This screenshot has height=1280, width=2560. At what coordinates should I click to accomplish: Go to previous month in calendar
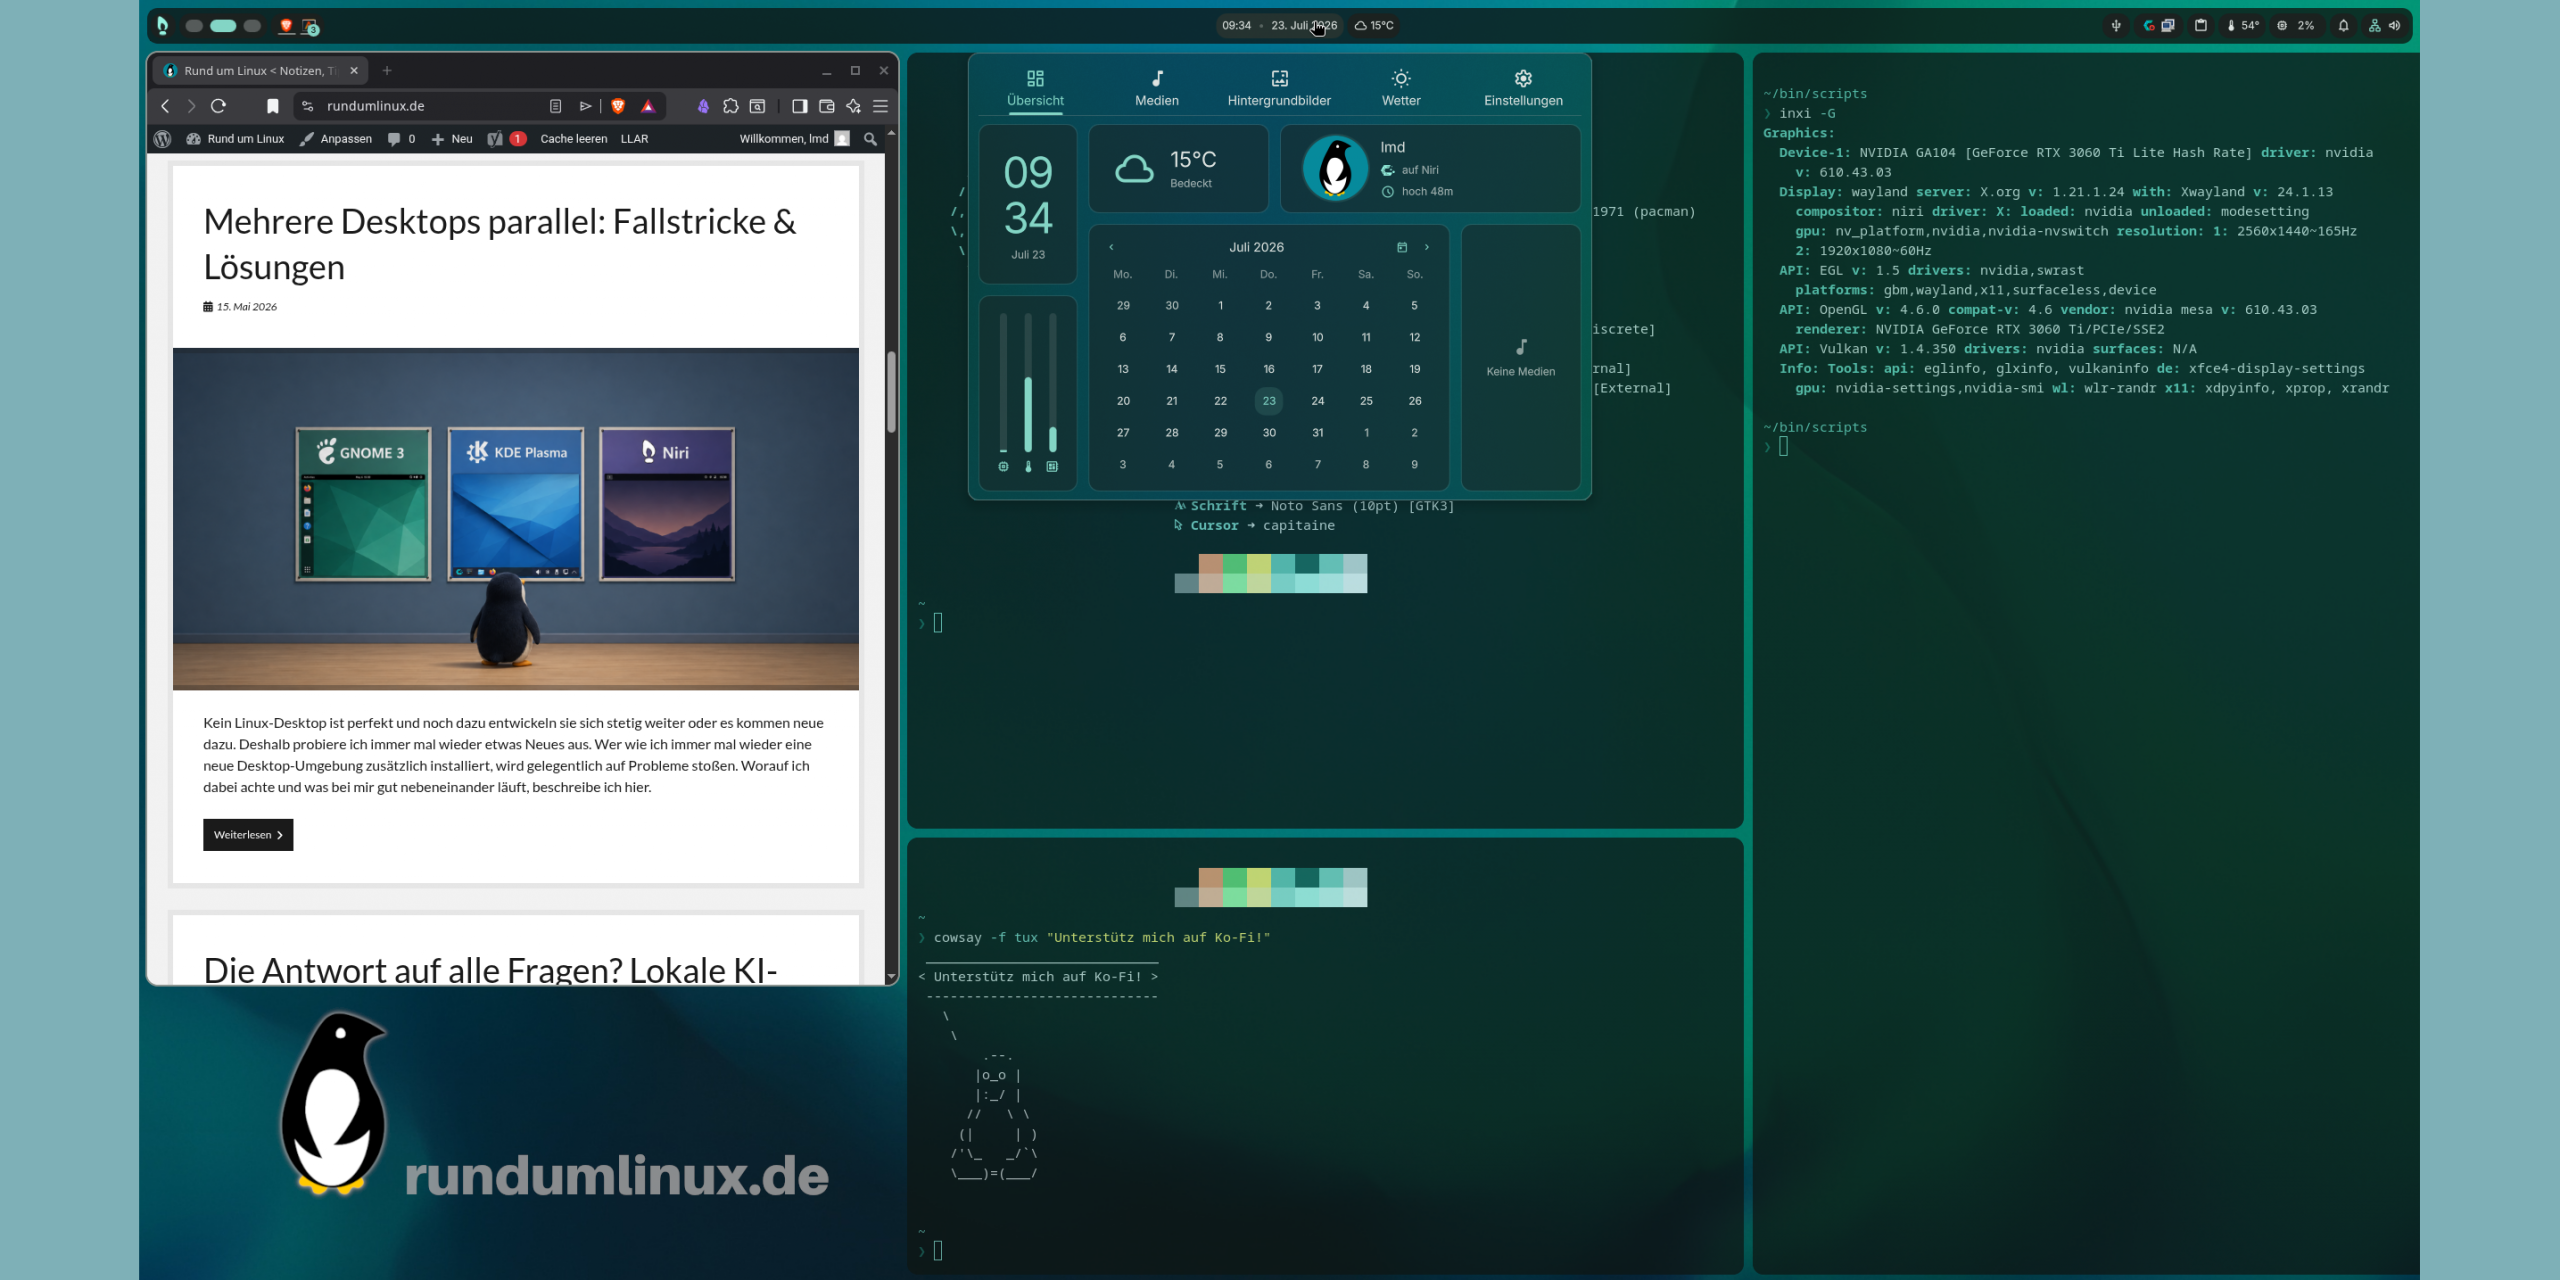pos(1111,247)
